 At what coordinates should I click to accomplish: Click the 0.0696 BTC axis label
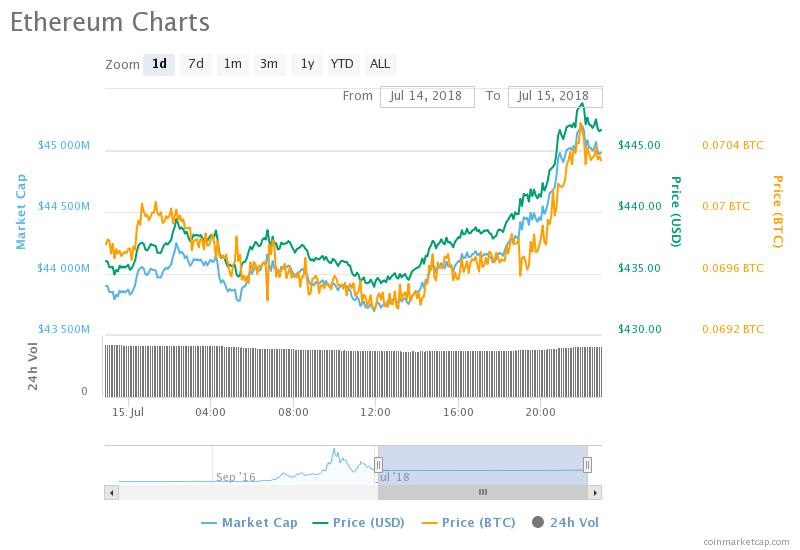point(733,268)
